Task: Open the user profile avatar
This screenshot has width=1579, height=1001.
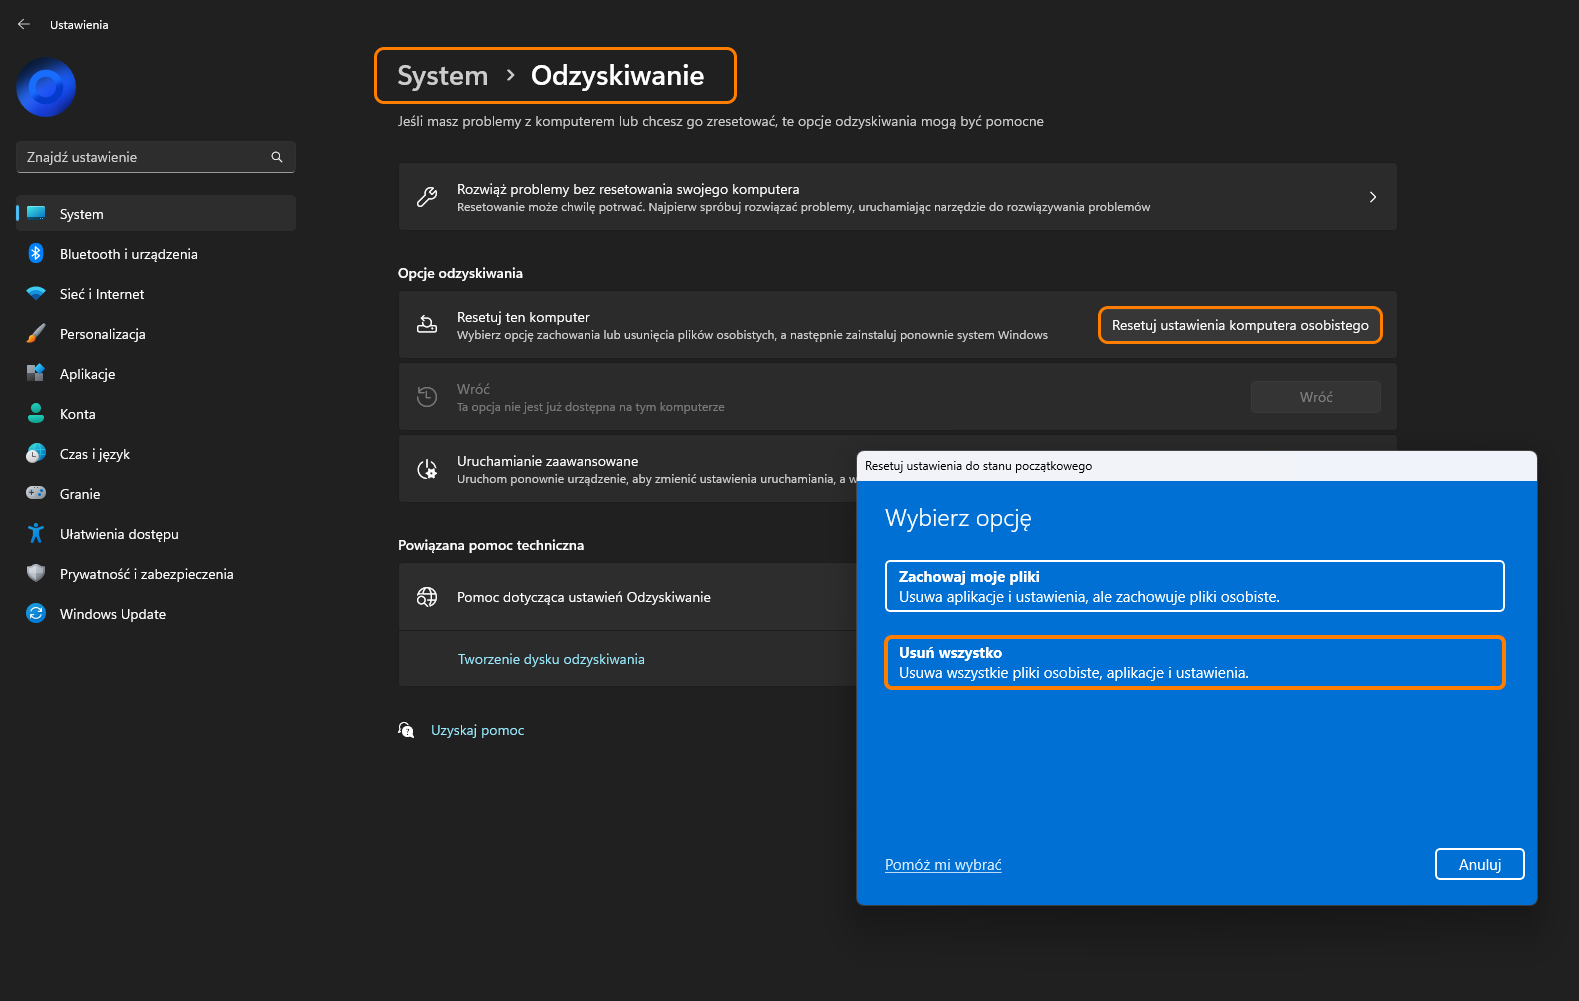Action: [x=46, y=88]
